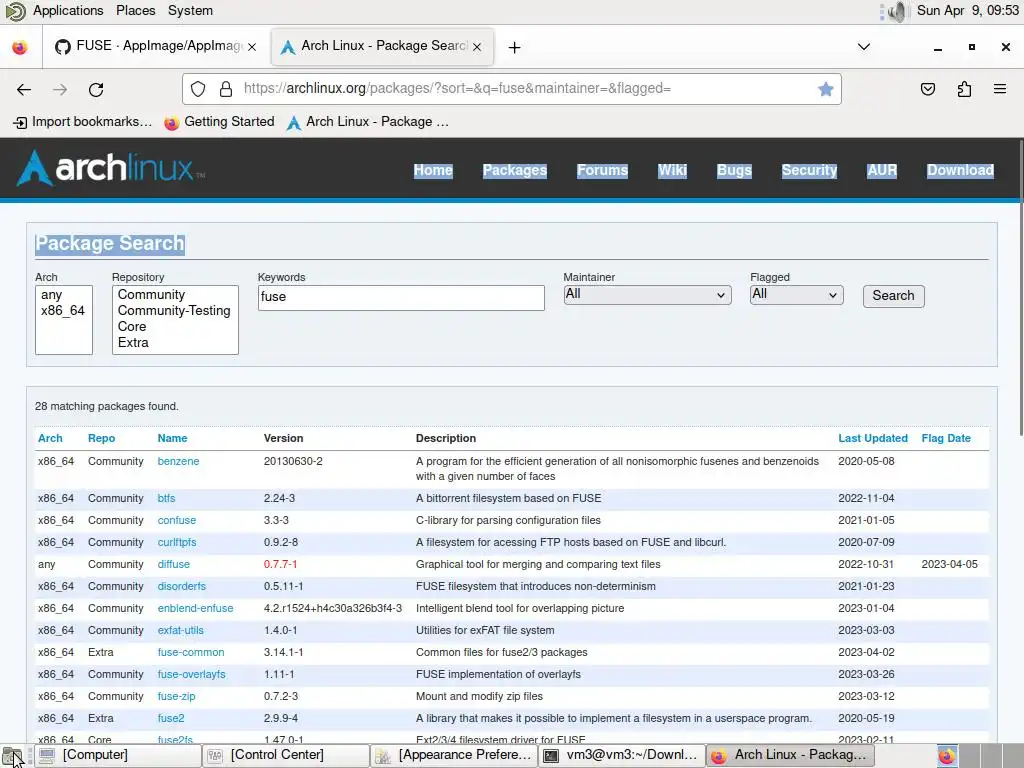
Task: Switch to Control Center taskbar window
Action: point(284,755)
